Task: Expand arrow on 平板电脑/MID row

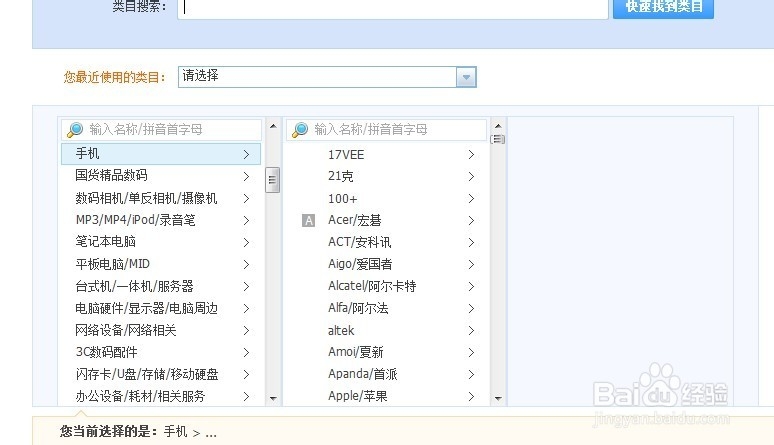Action: pyautogui.click(x=246, y=265)
